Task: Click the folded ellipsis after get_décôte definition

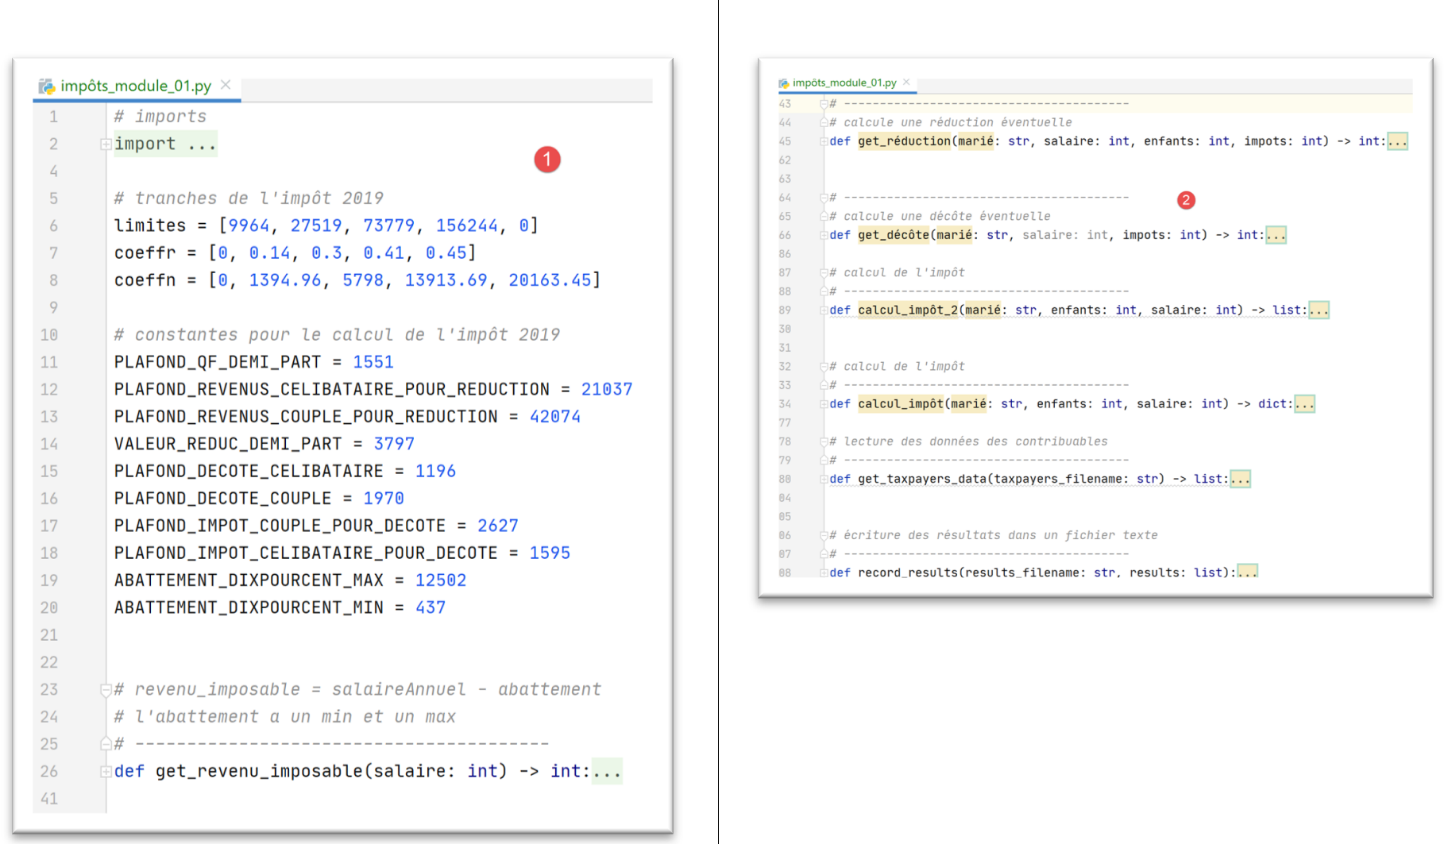Action: click(1275, 235)
